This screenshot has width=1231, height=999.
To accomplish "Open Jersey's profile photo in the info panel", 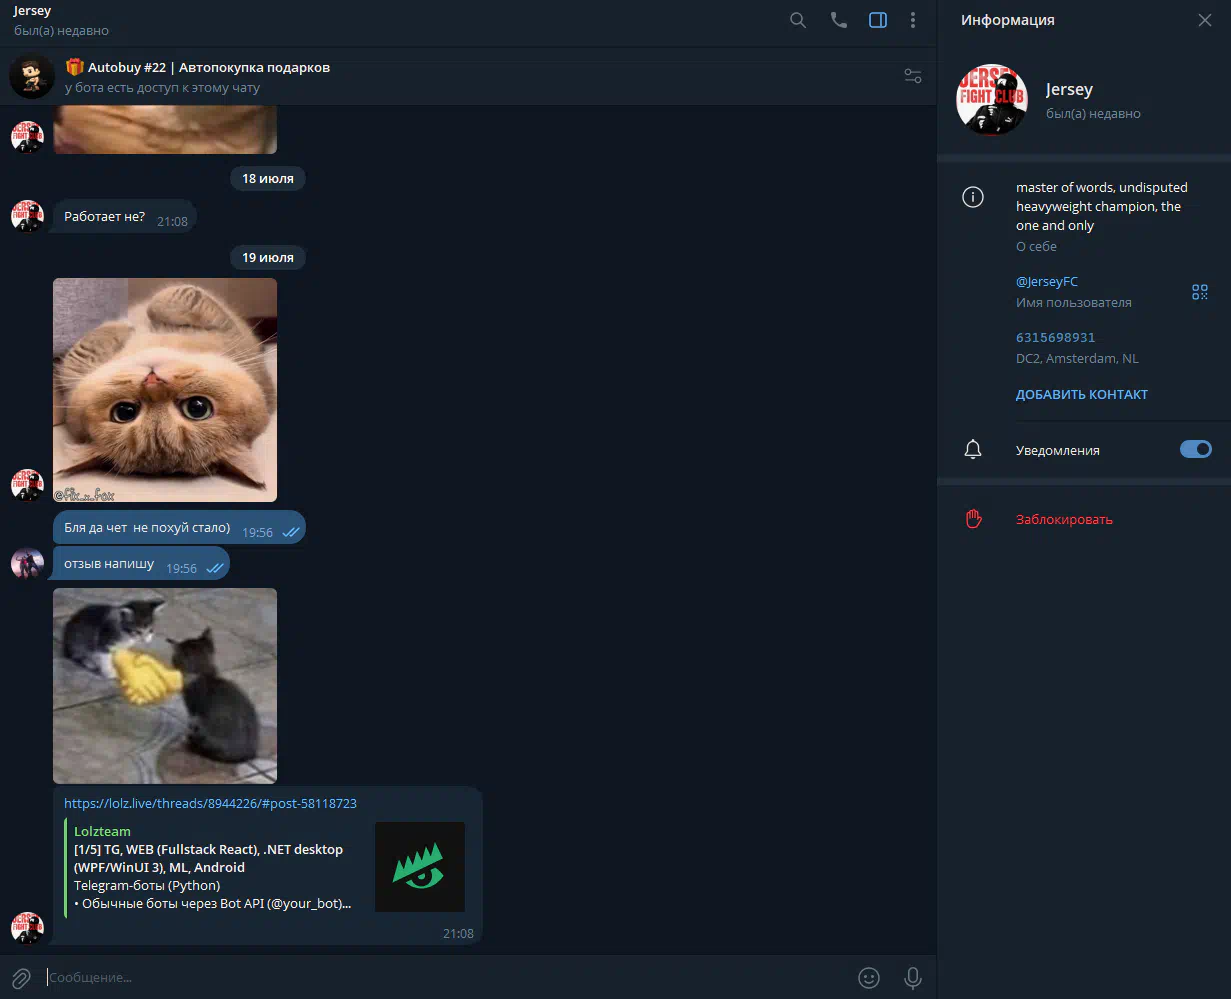I will point(992,100).
